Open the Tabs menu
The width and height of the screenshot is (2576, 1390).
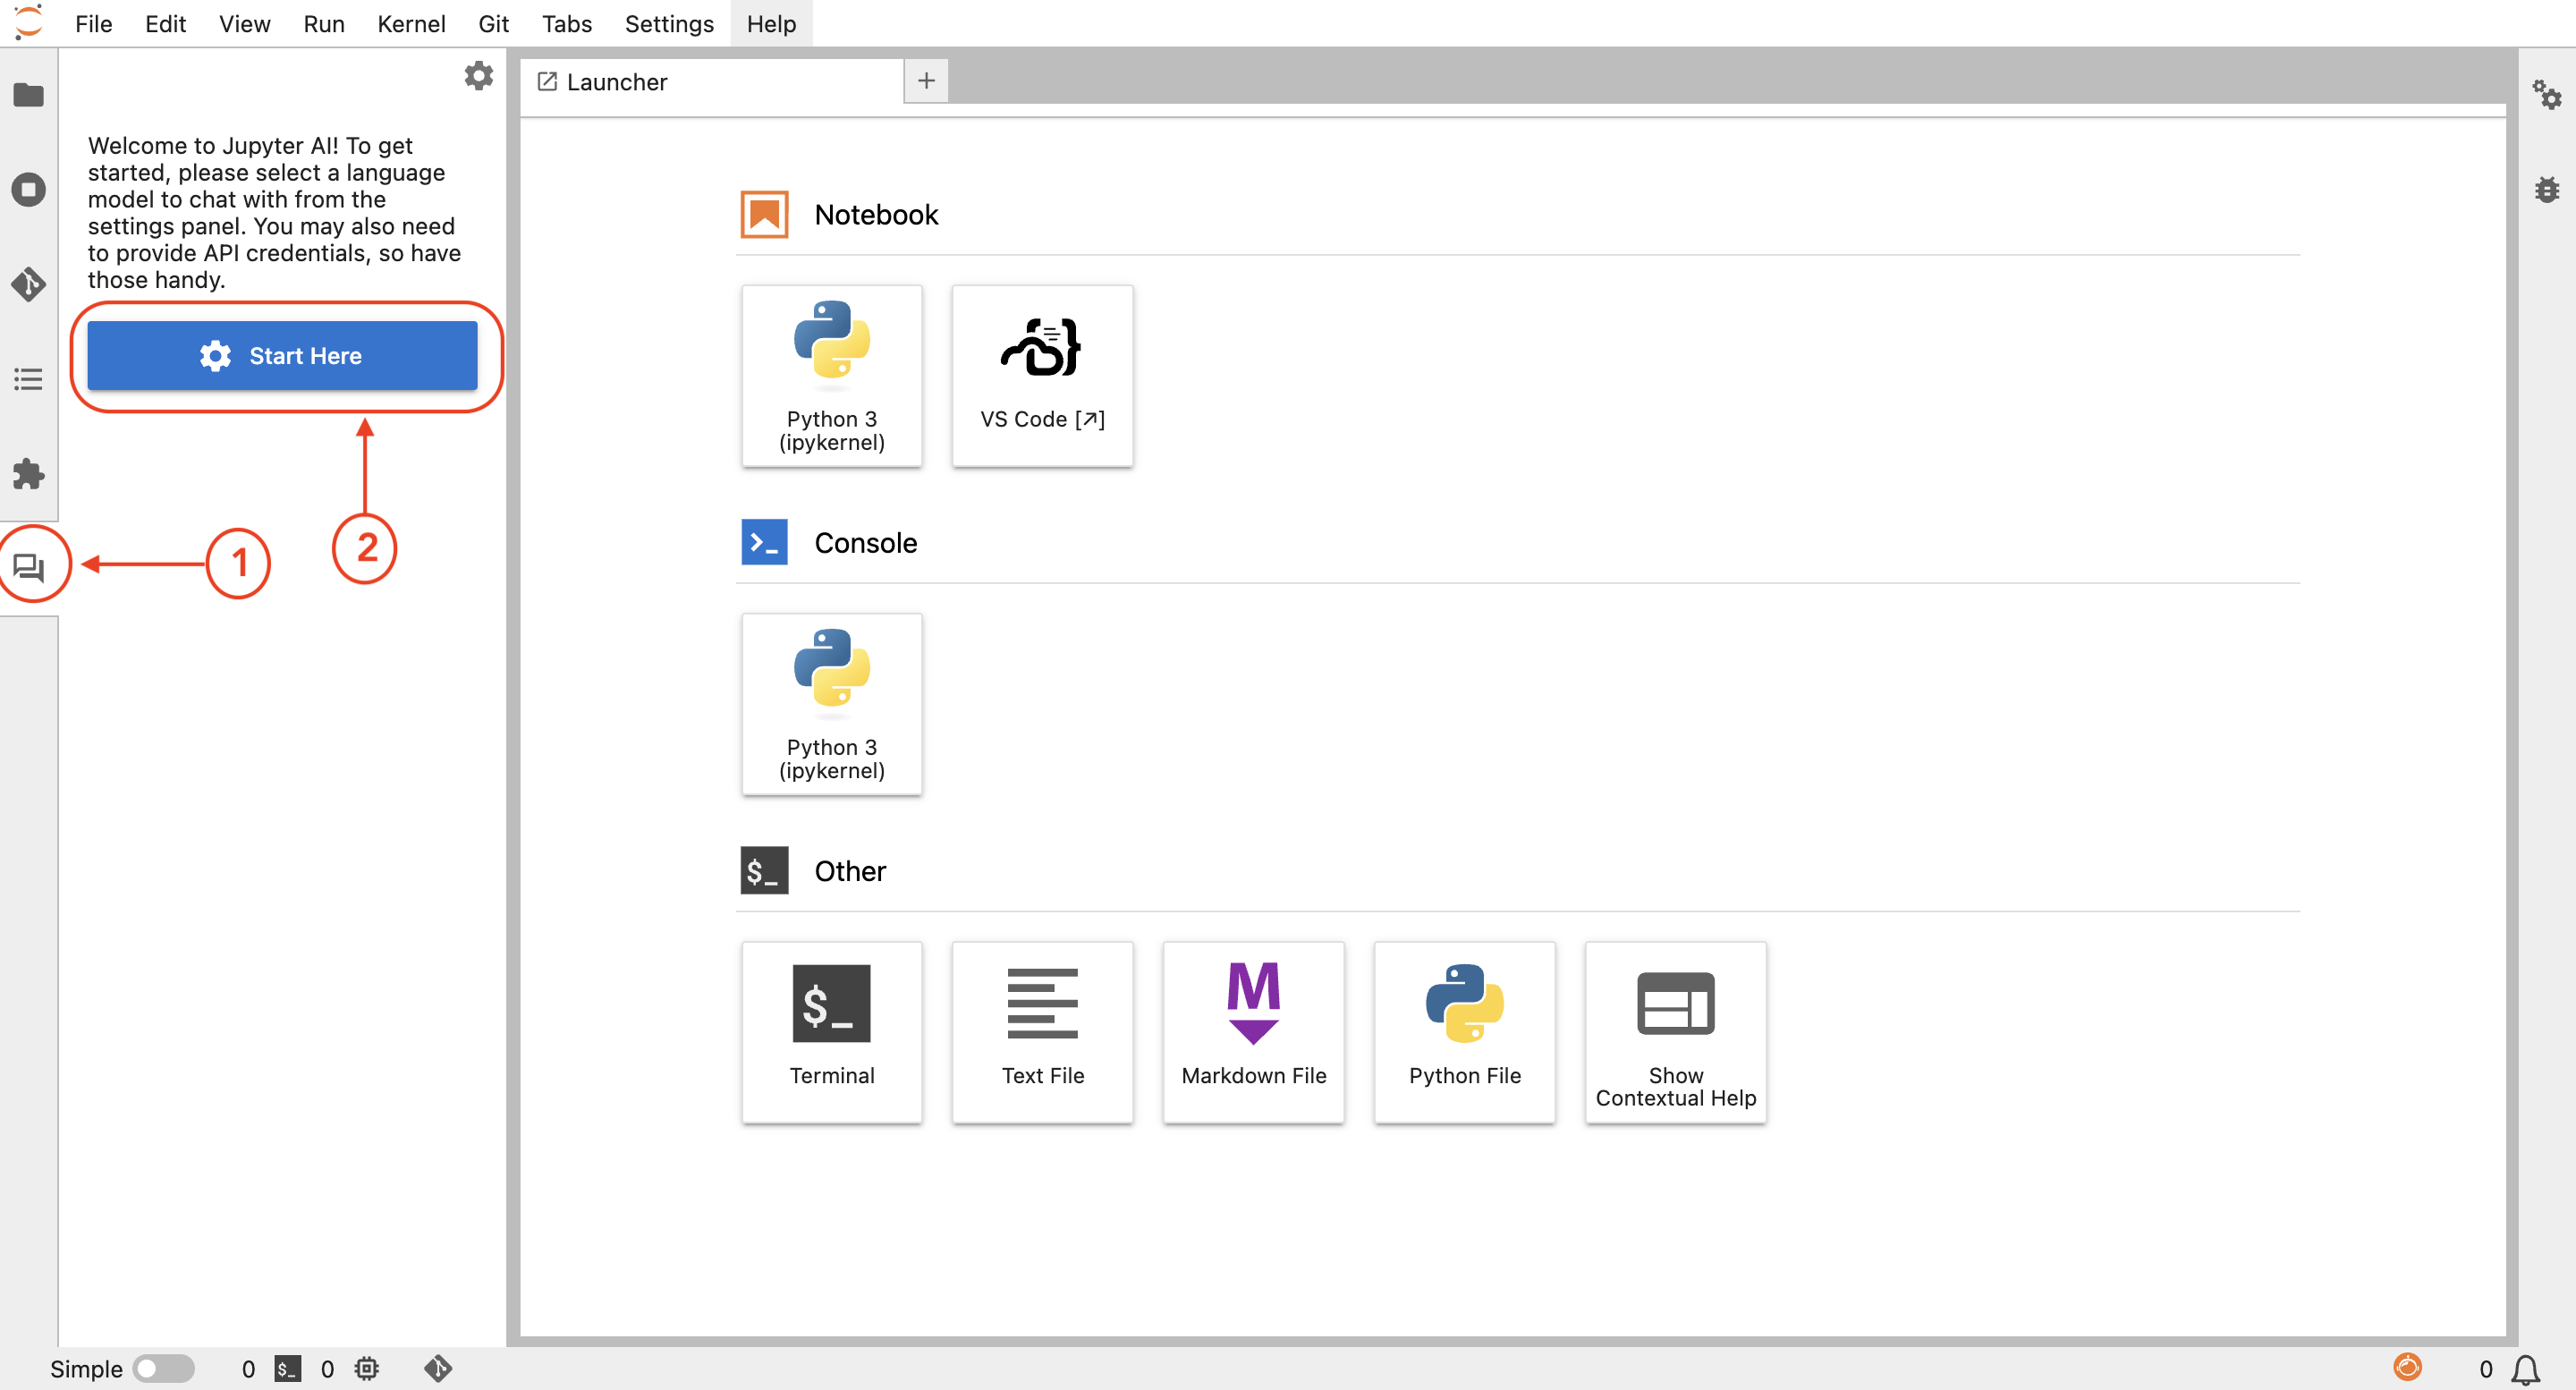click(566, 23)
